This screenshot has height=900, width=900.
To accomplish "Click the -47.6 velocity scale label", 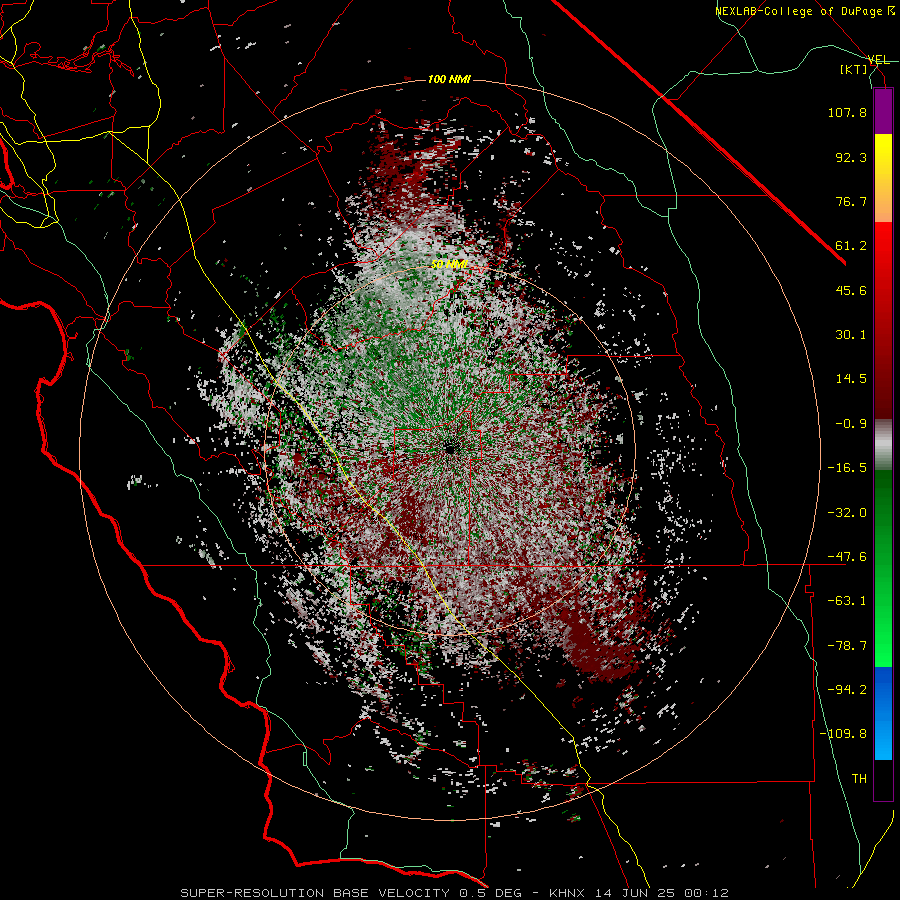I will [847, 557].
